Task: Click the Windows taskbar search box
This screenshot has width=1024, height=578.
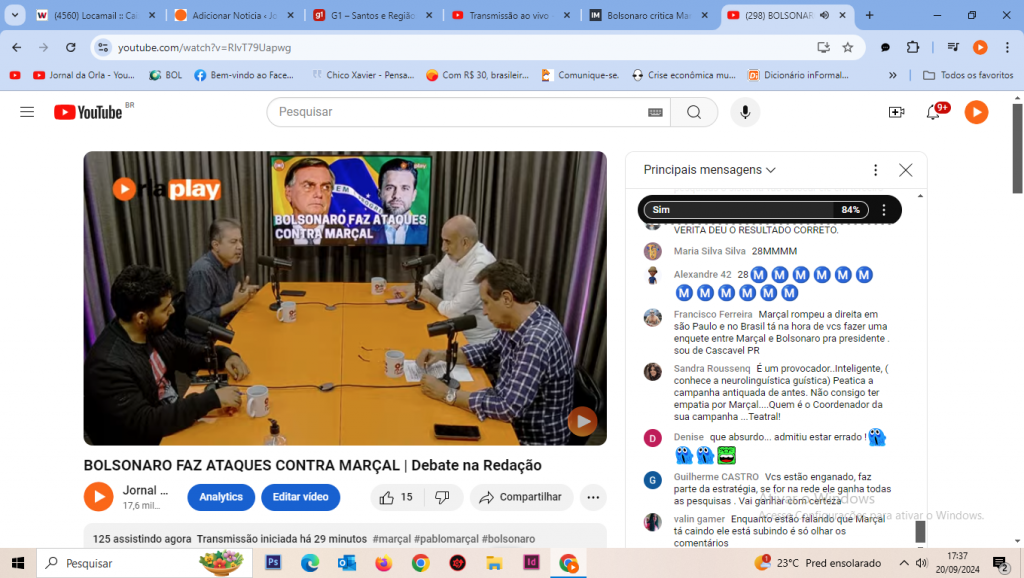Action: click(x=144, y=563)
